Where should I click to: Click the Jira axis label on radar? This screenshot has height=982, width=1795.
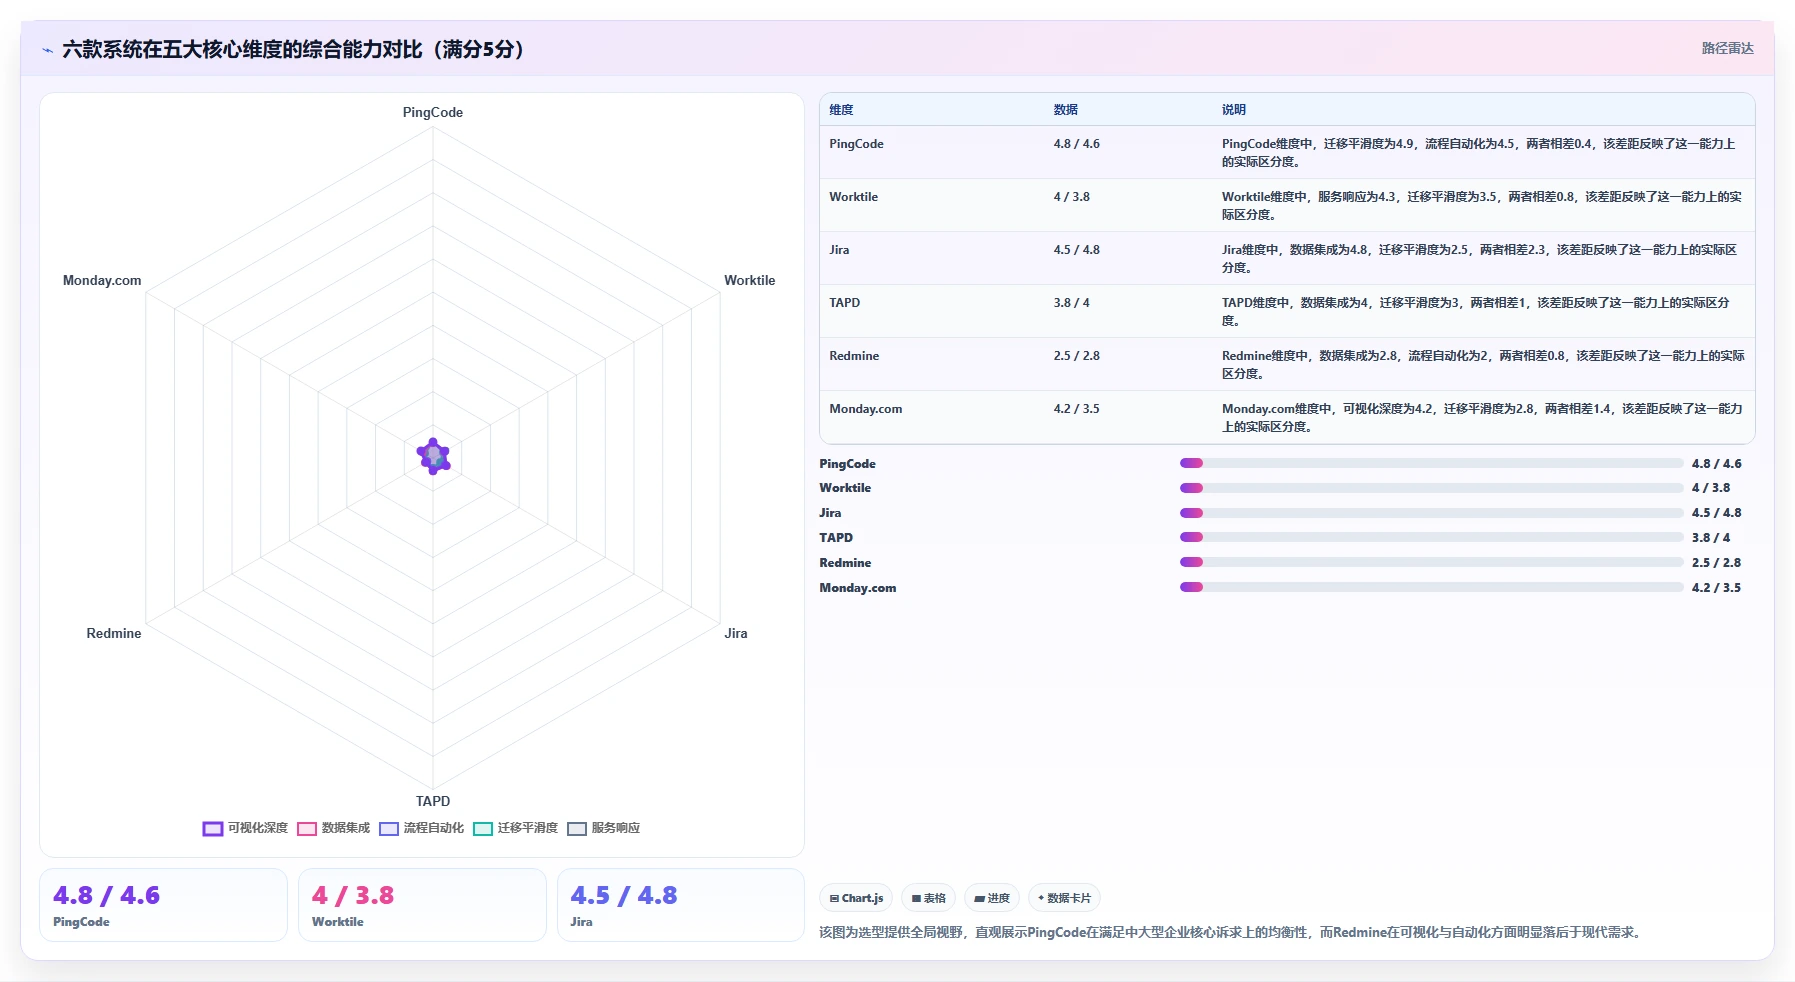(736, 634)
